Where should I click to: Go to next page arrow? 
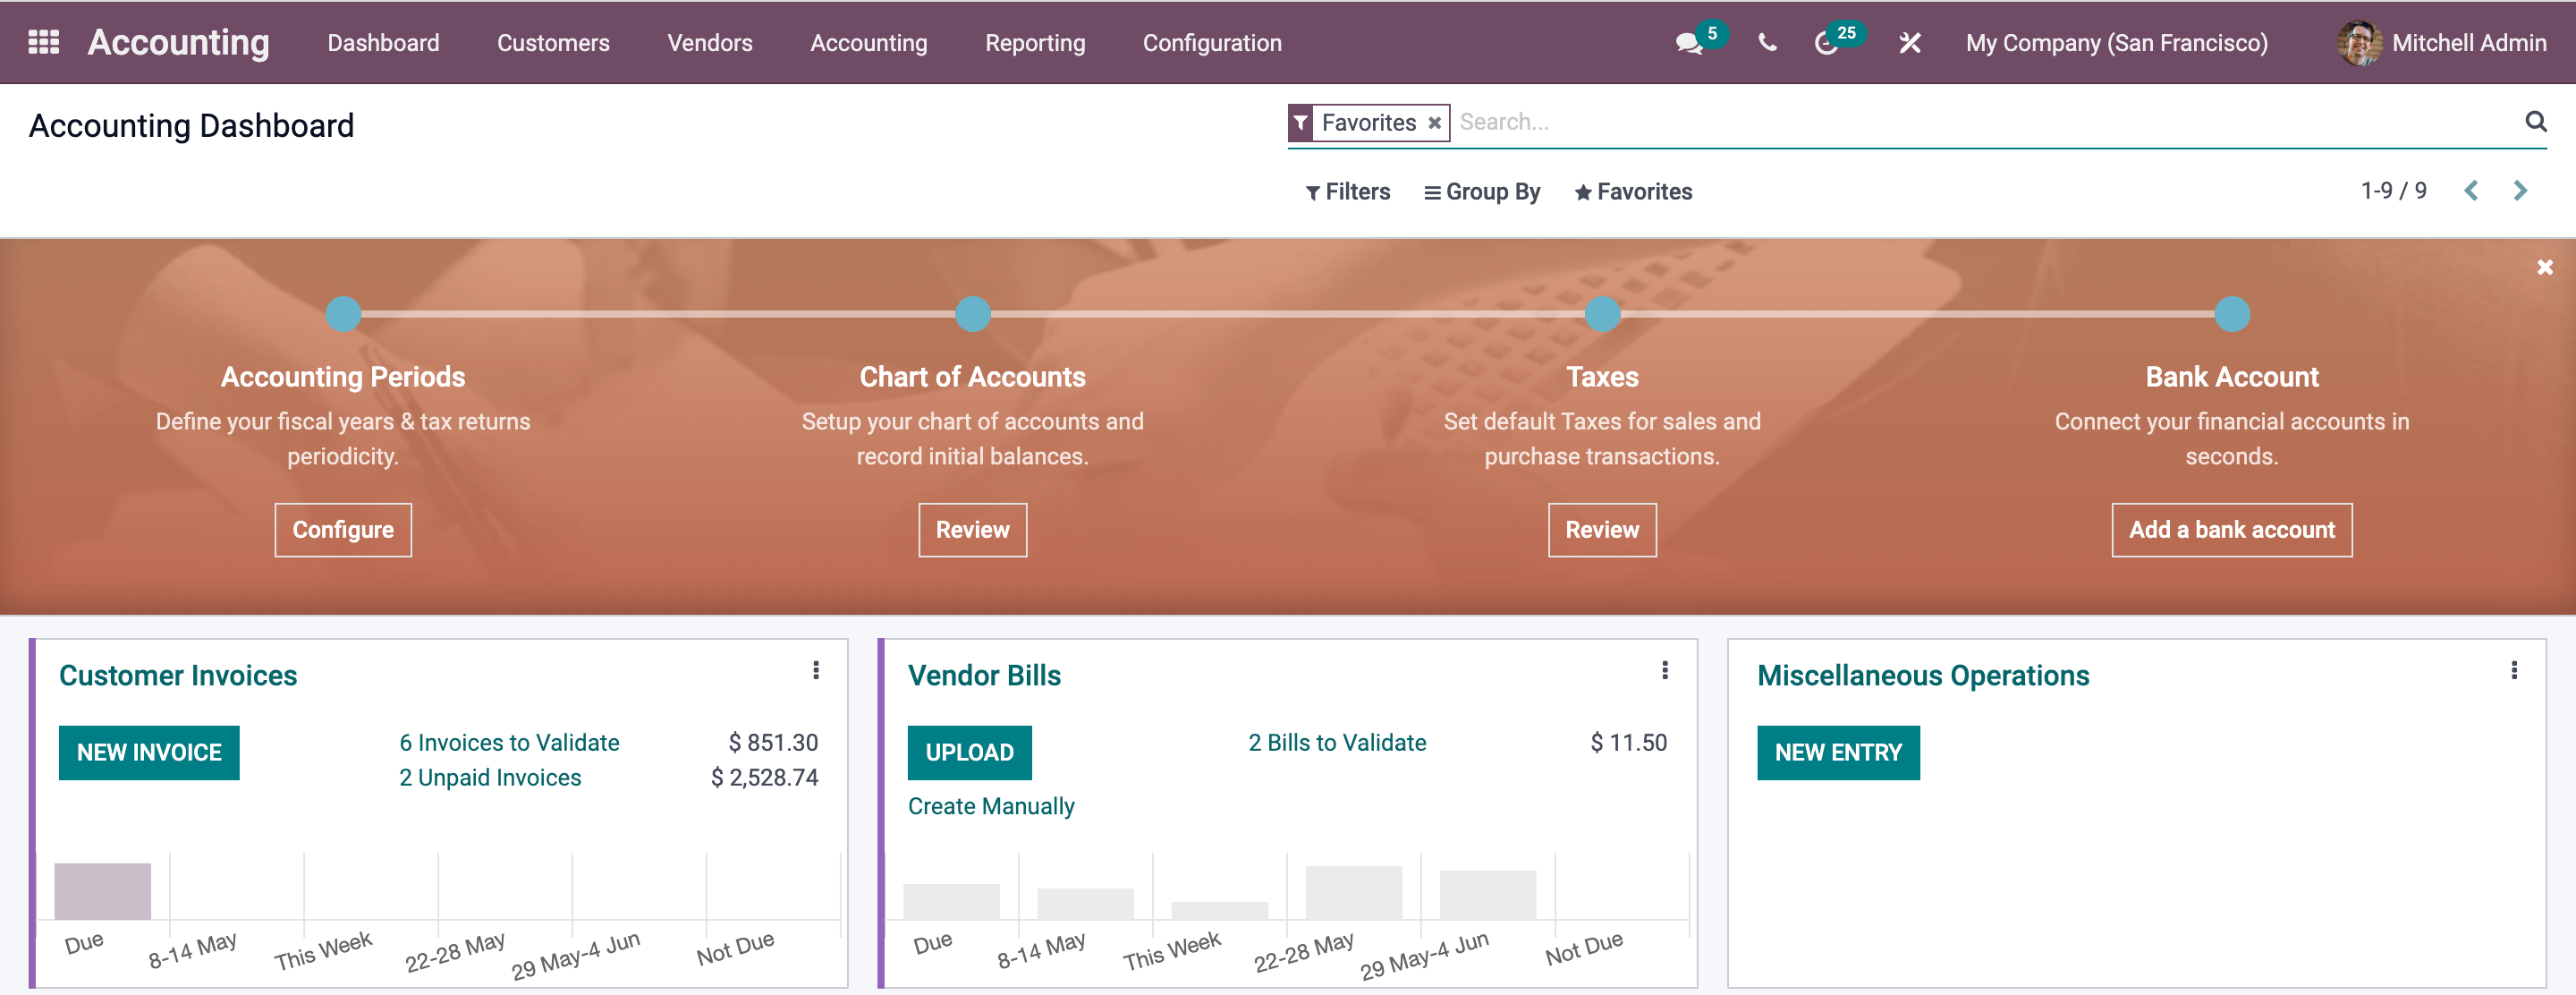coord(2520,191)
